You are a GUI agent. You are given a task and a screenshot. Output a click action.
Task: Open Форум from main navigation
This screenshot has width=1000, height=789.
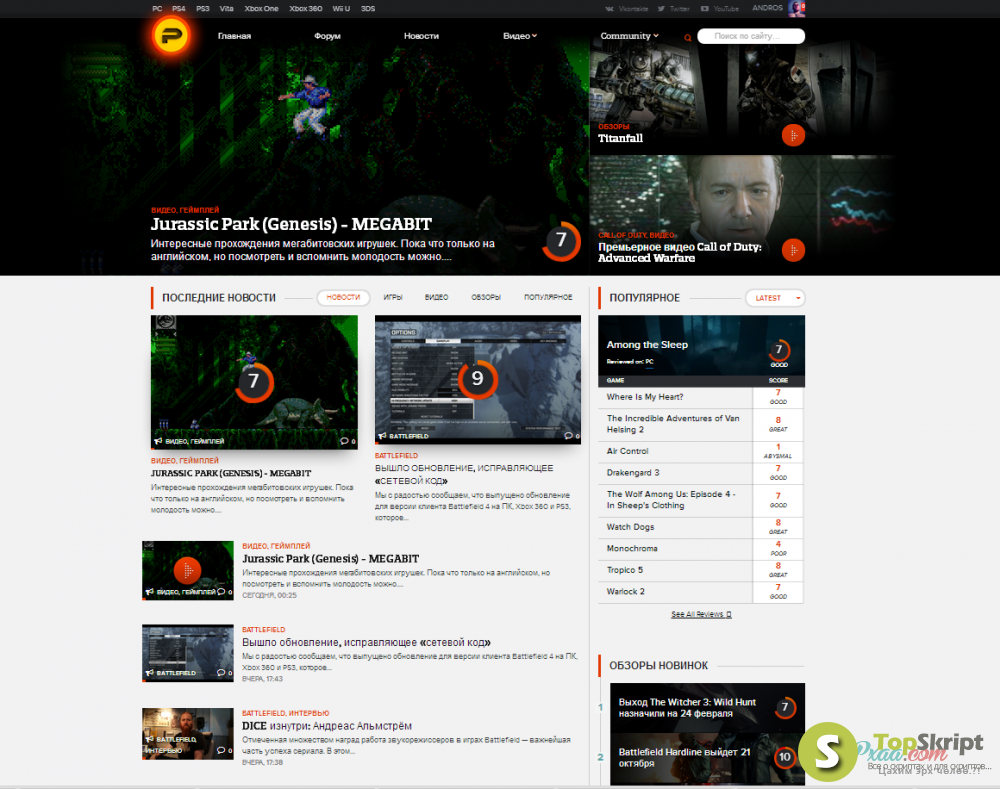coord(327,36)
